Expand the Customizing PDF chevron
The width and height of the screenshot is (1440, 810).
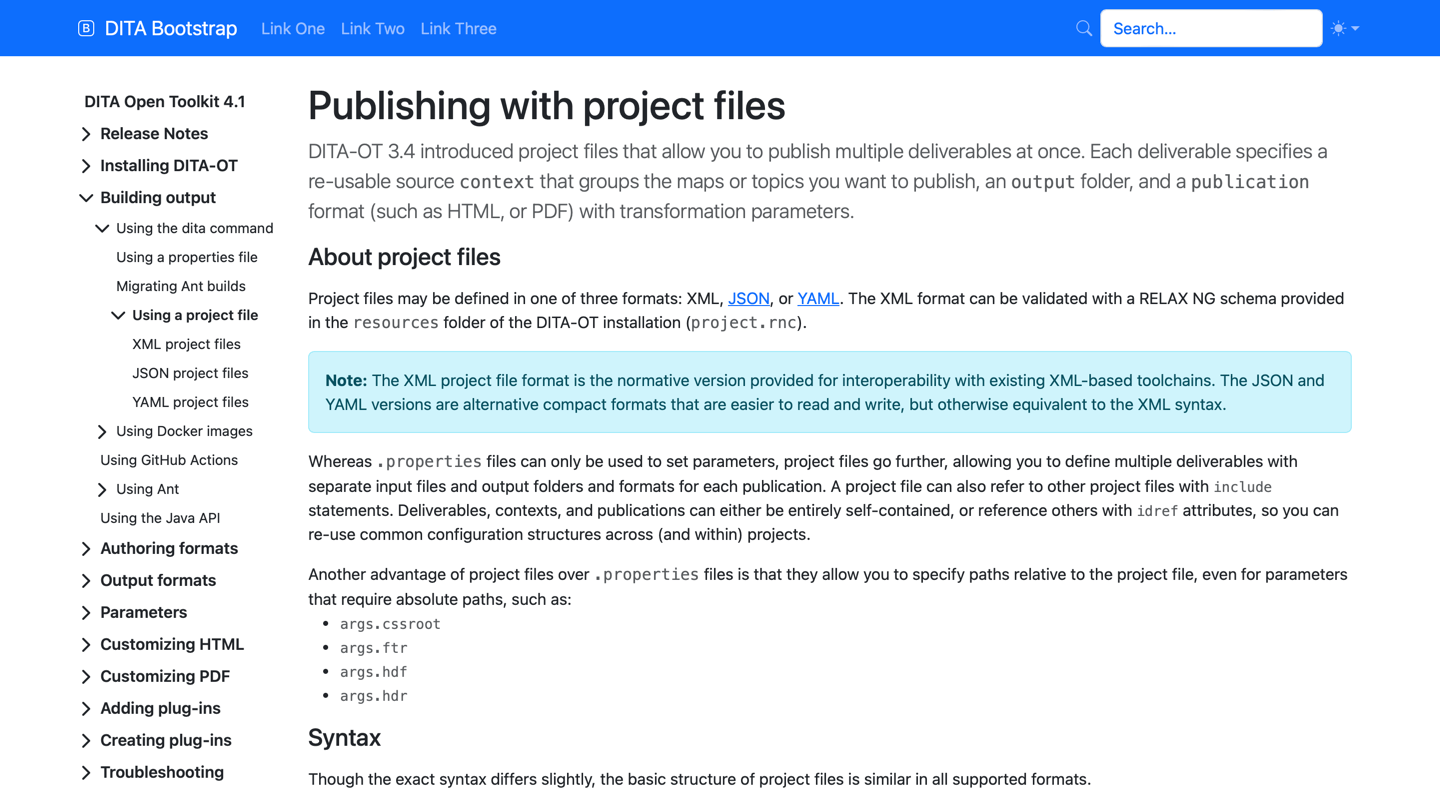[86, 677]
